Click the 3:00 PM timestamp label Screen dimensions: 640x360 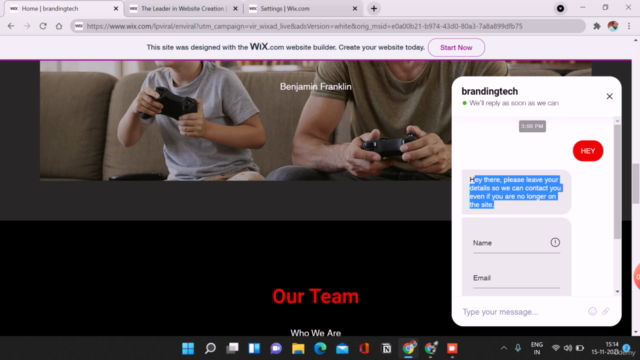click(x=532, y=126)
